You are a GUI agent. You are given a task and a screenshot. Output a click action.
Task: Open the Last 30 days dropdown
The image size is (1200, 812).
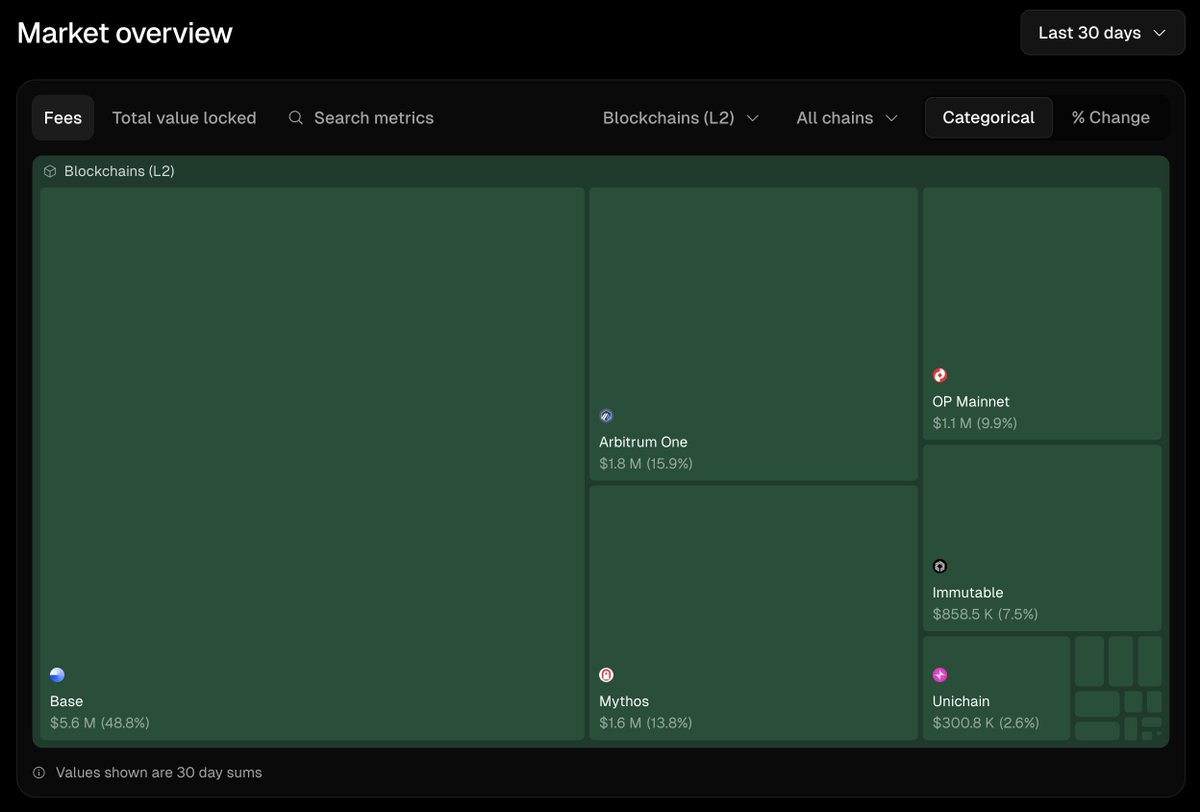pos(1102,33)
